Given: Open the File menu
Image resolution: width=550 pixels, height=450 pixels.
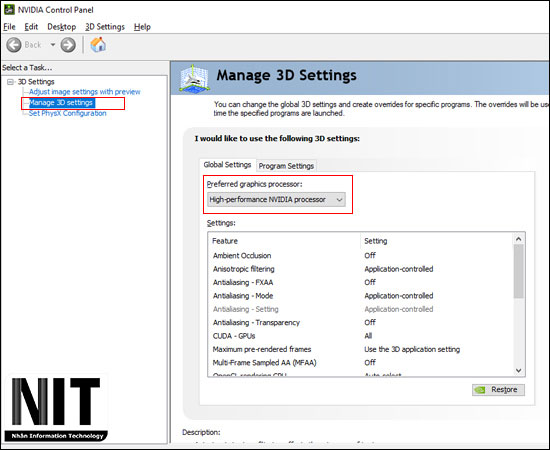Looking at the screenshot, I should coord(9,27).
